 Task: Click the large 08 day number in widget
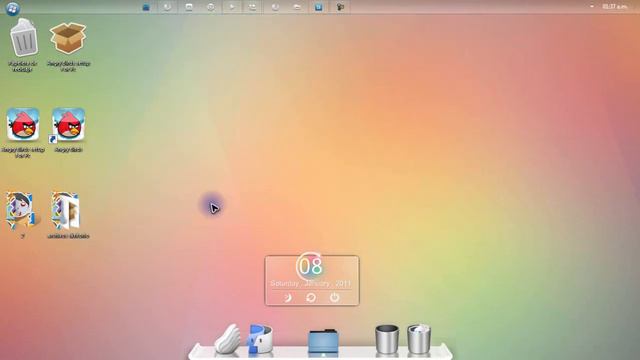click(311, 267)
